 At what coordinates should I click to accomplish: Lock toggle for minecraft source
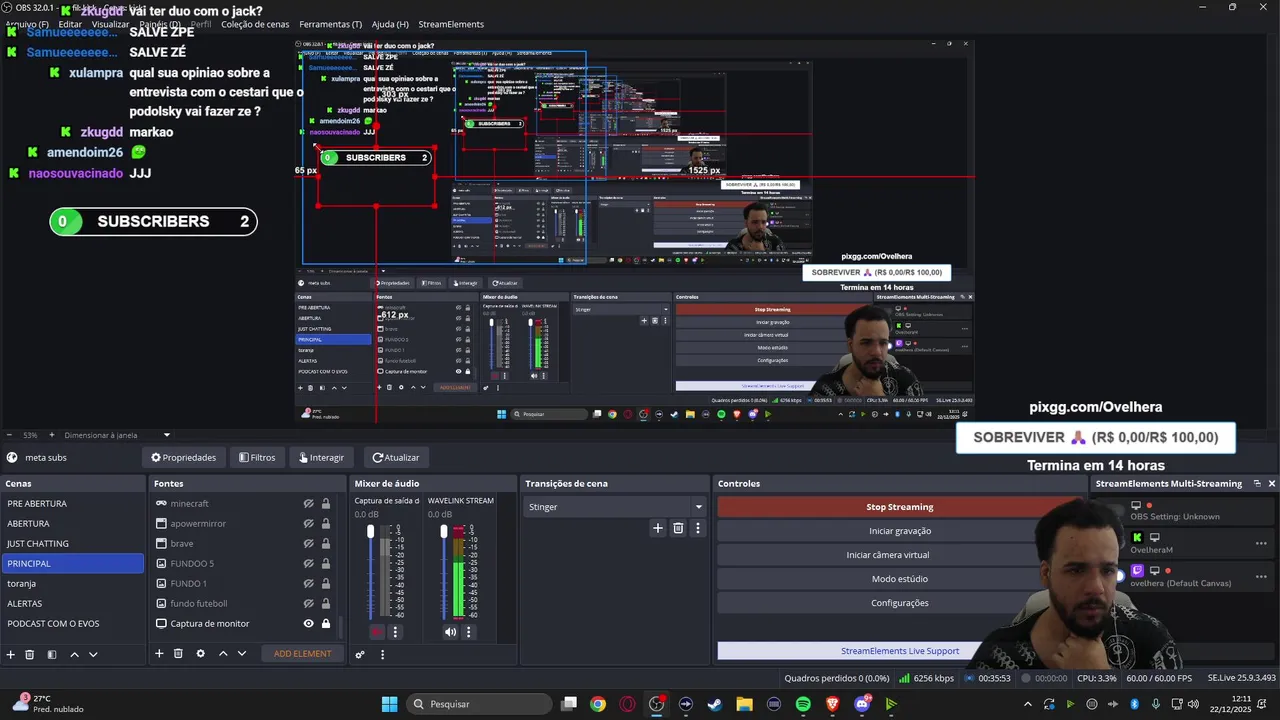tap(326, 503)
